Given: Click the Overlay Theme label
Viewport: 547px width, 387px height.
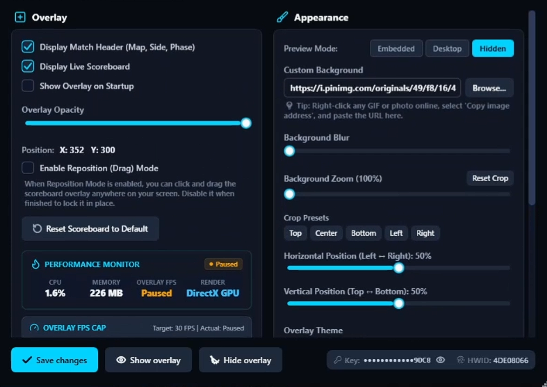Looking at the screenshot, I should coord(313,330).
